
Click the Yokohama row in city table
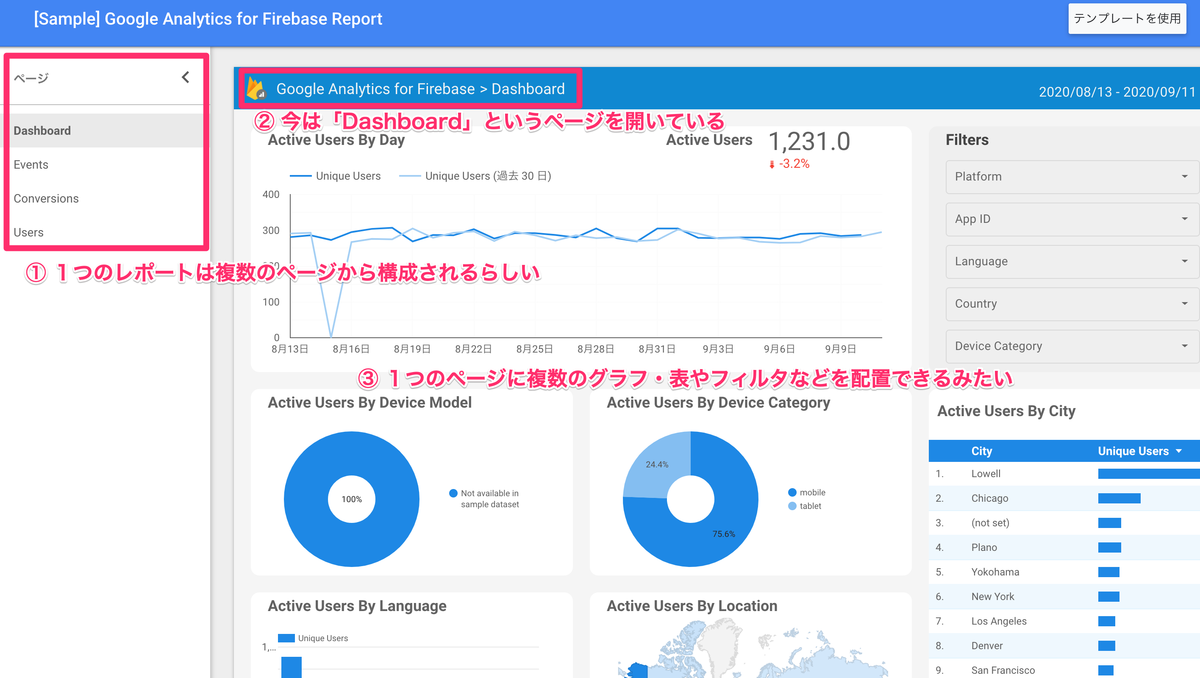1064,572
